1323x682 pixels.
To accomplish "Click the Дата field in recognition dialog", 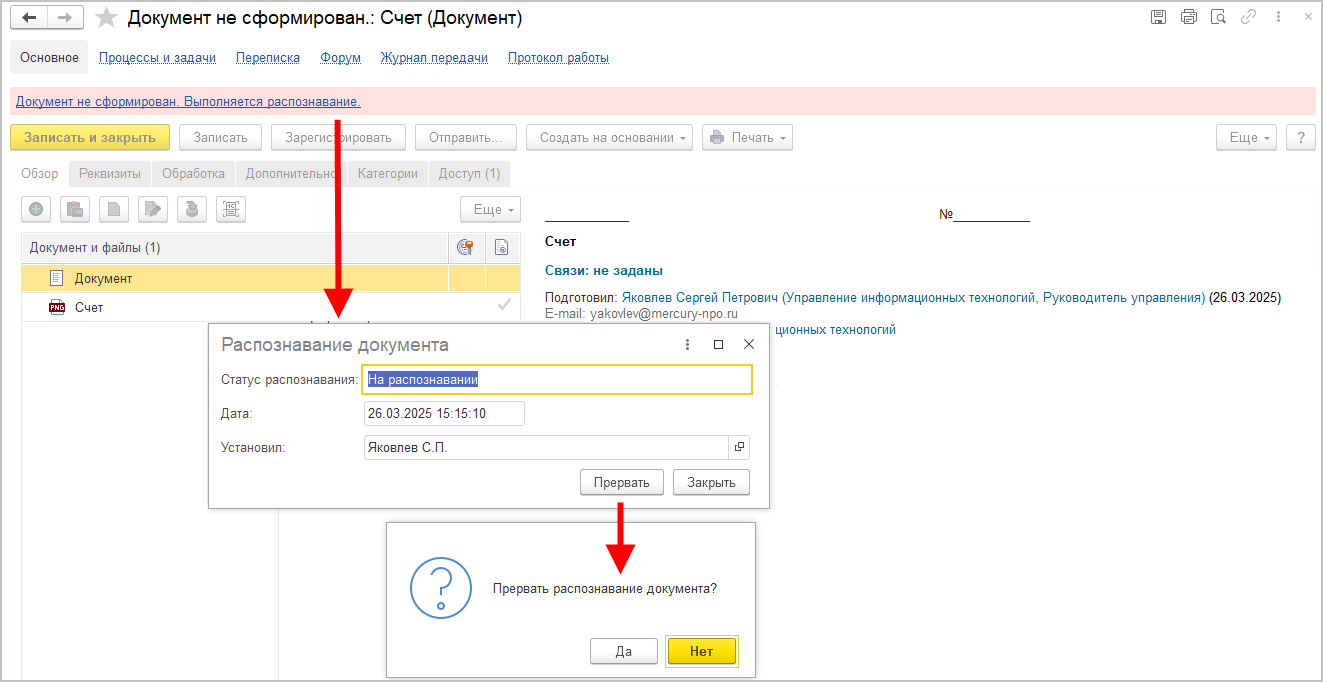I will pos(444,413).
